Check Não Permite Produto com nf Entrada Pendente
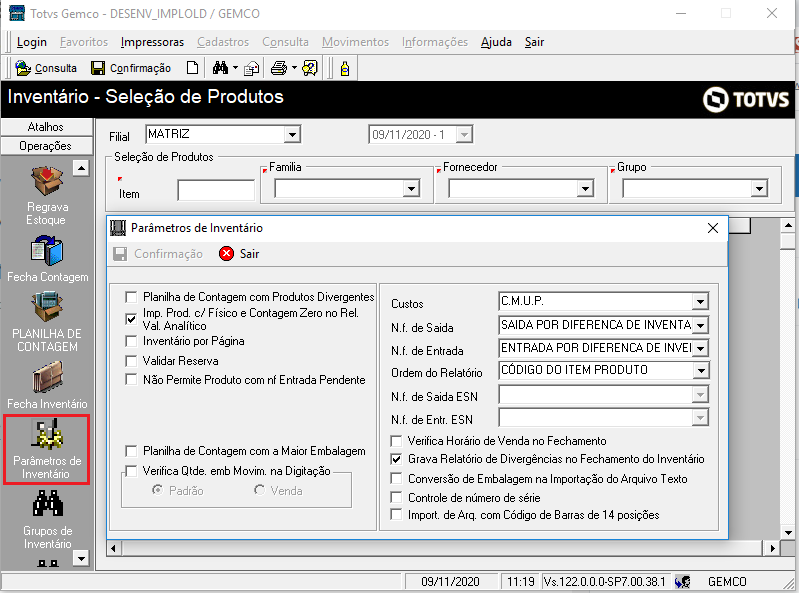799x593 pixels. (x=131, y=380)
